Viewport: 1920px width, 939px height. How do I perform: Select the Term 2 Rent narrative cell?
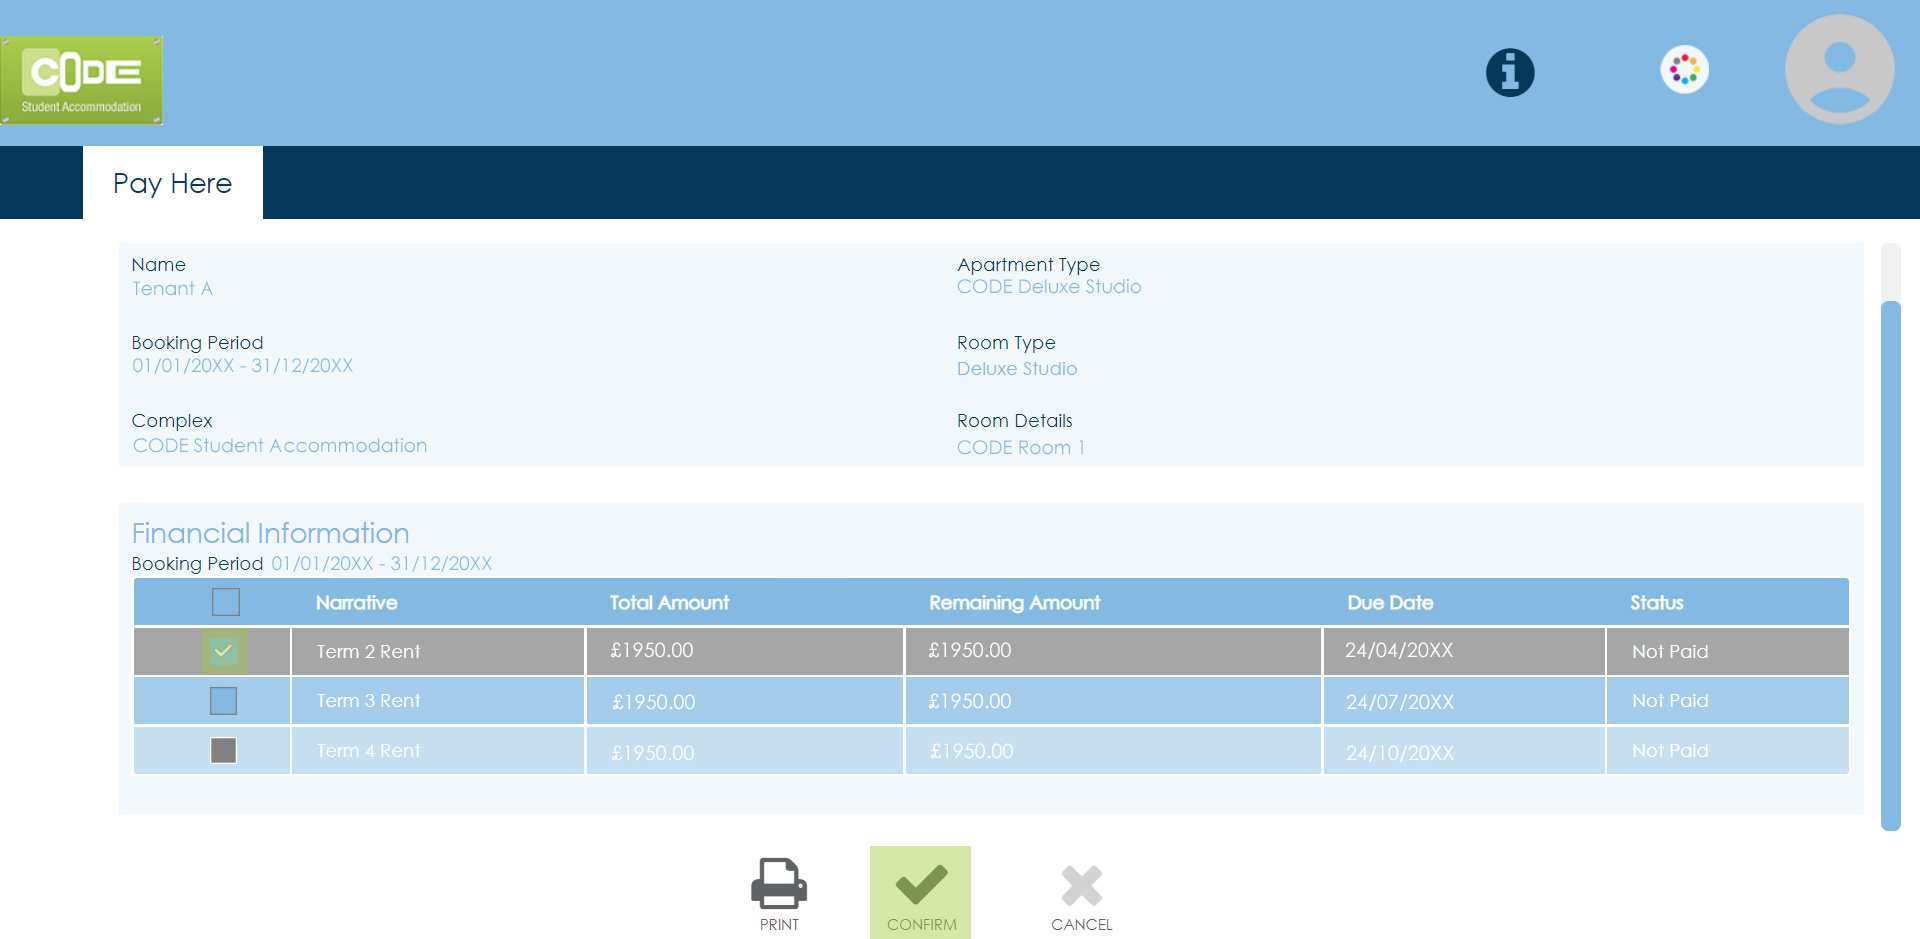coord(438,651)
